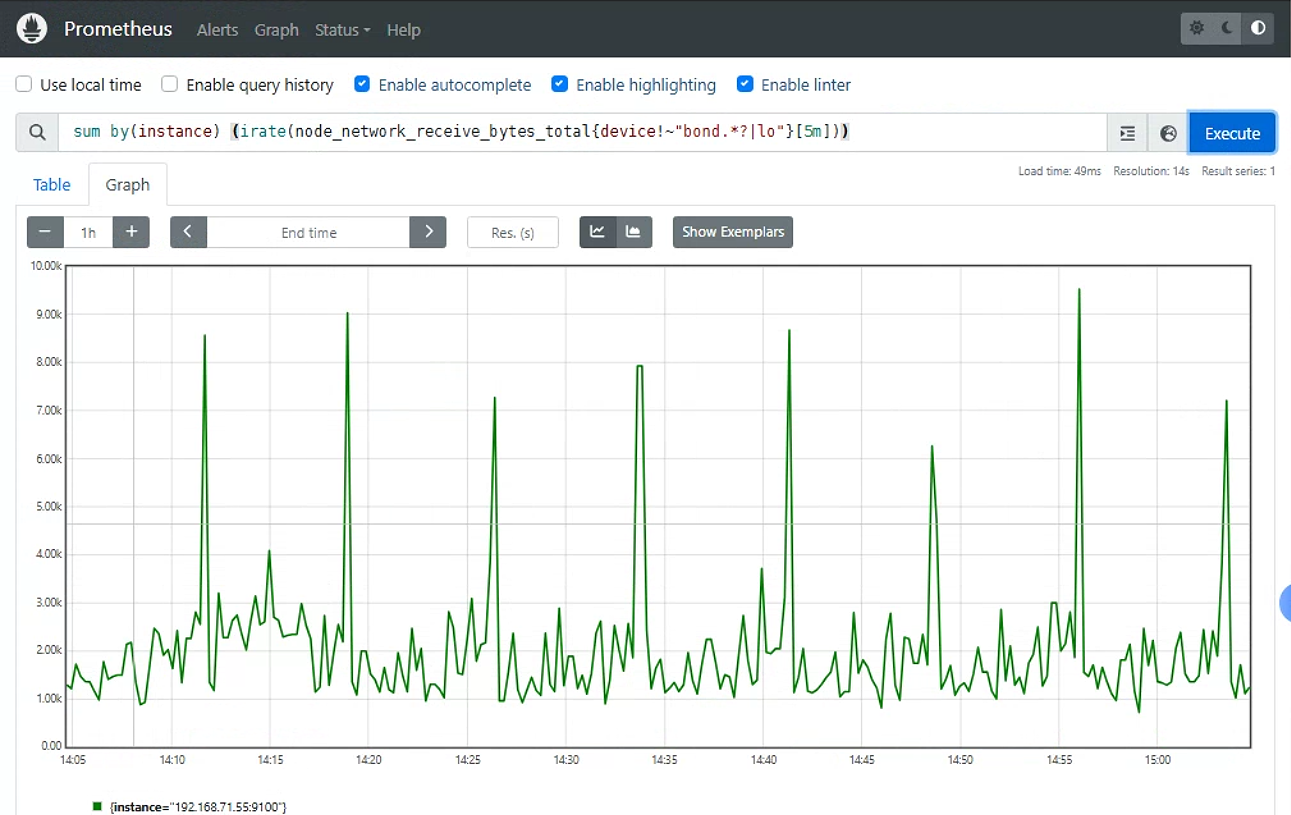This screenshot has height=815, width=1291.
Task: Select the auto contrast theme icon
Action: 1258,28
